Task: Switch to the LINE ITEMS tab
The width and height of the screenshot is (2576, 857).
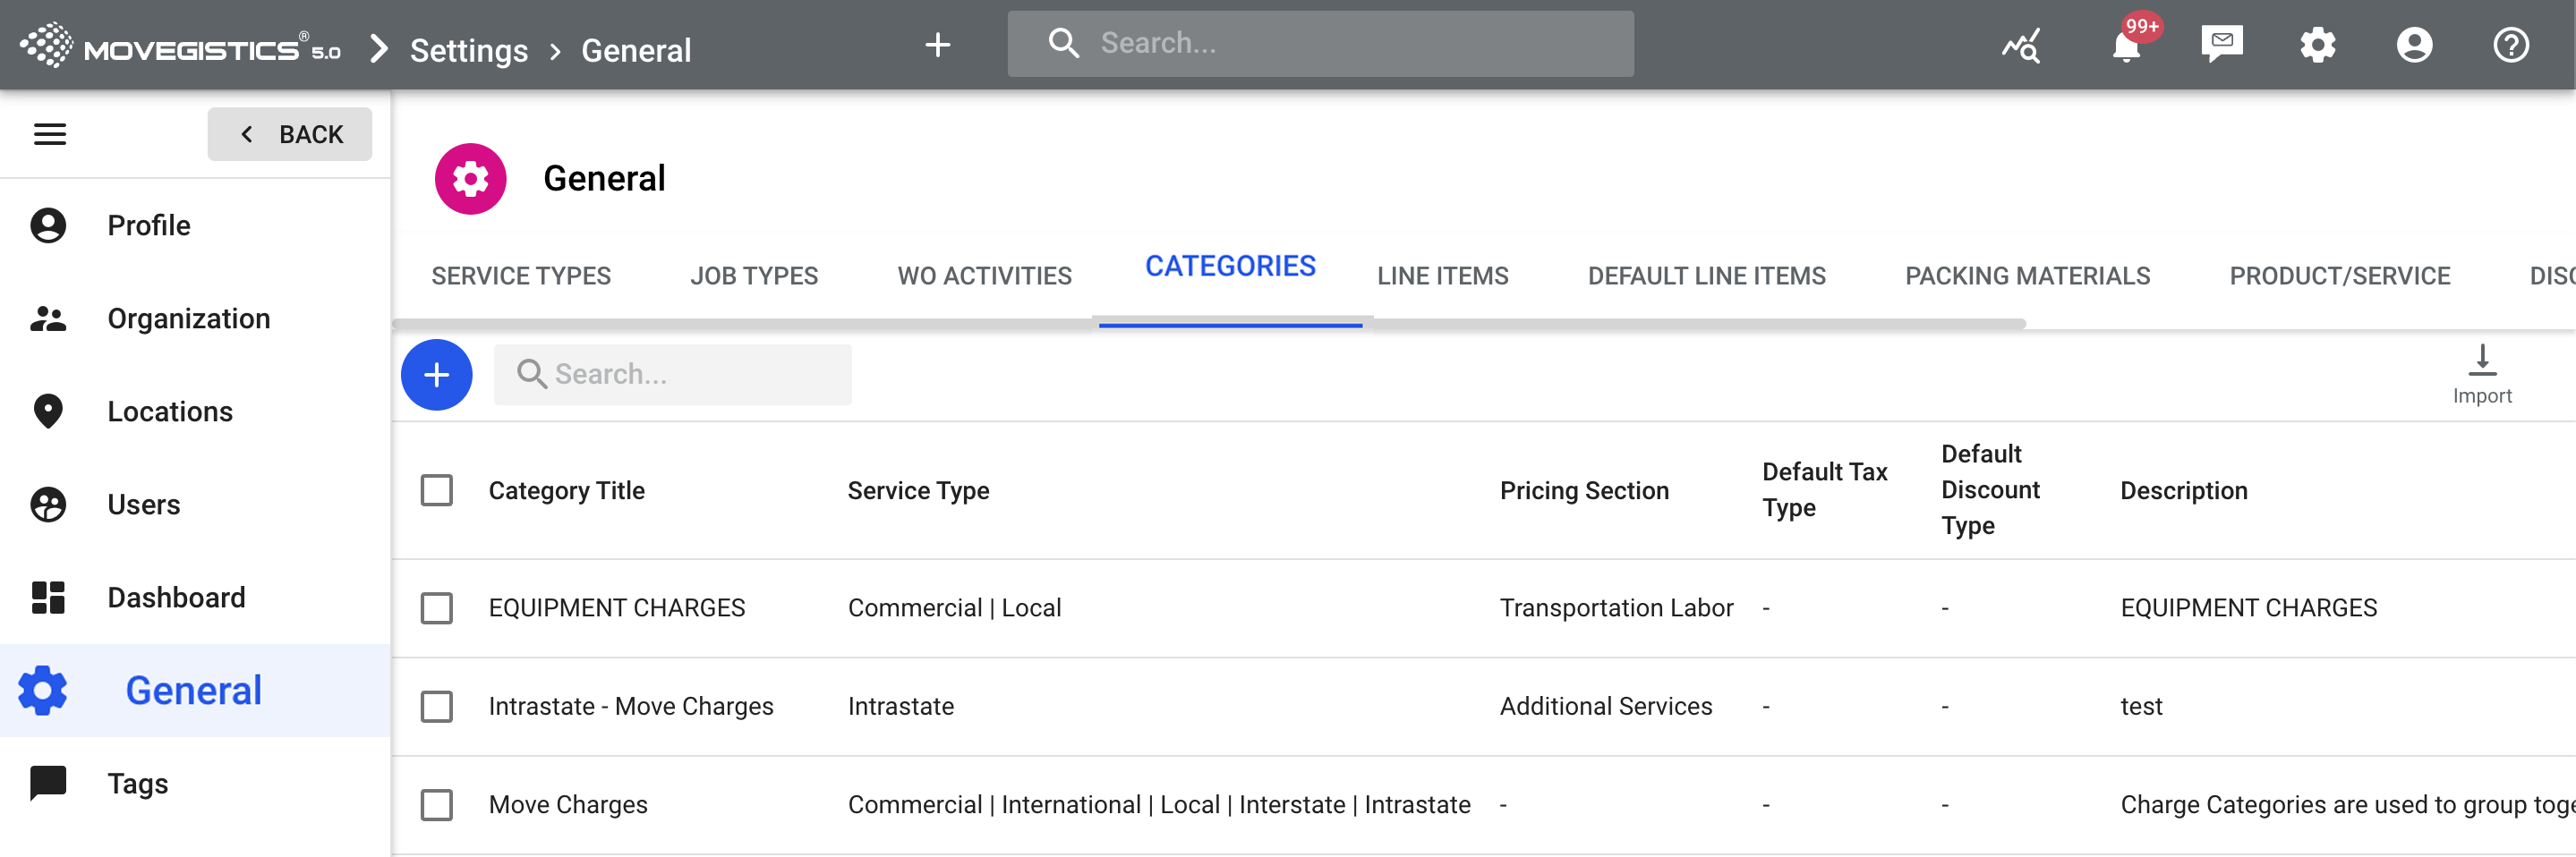Action: click(1442, 276)
